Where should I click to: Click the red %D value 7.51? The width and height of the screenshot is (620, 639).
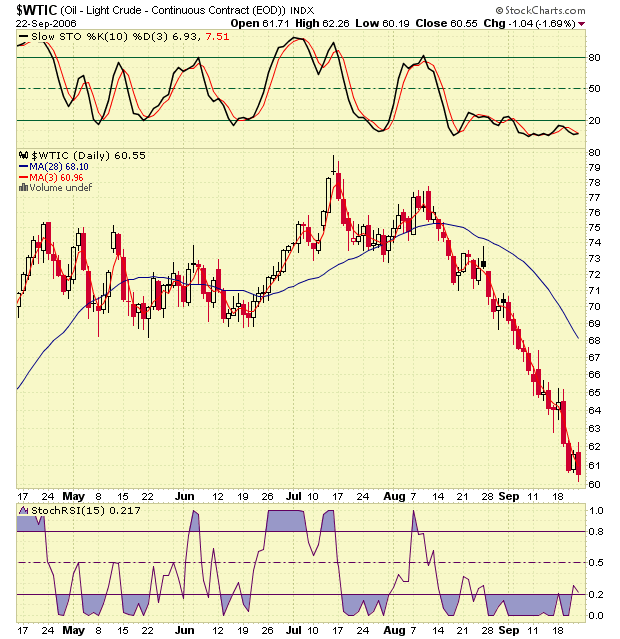click(217, 37)
